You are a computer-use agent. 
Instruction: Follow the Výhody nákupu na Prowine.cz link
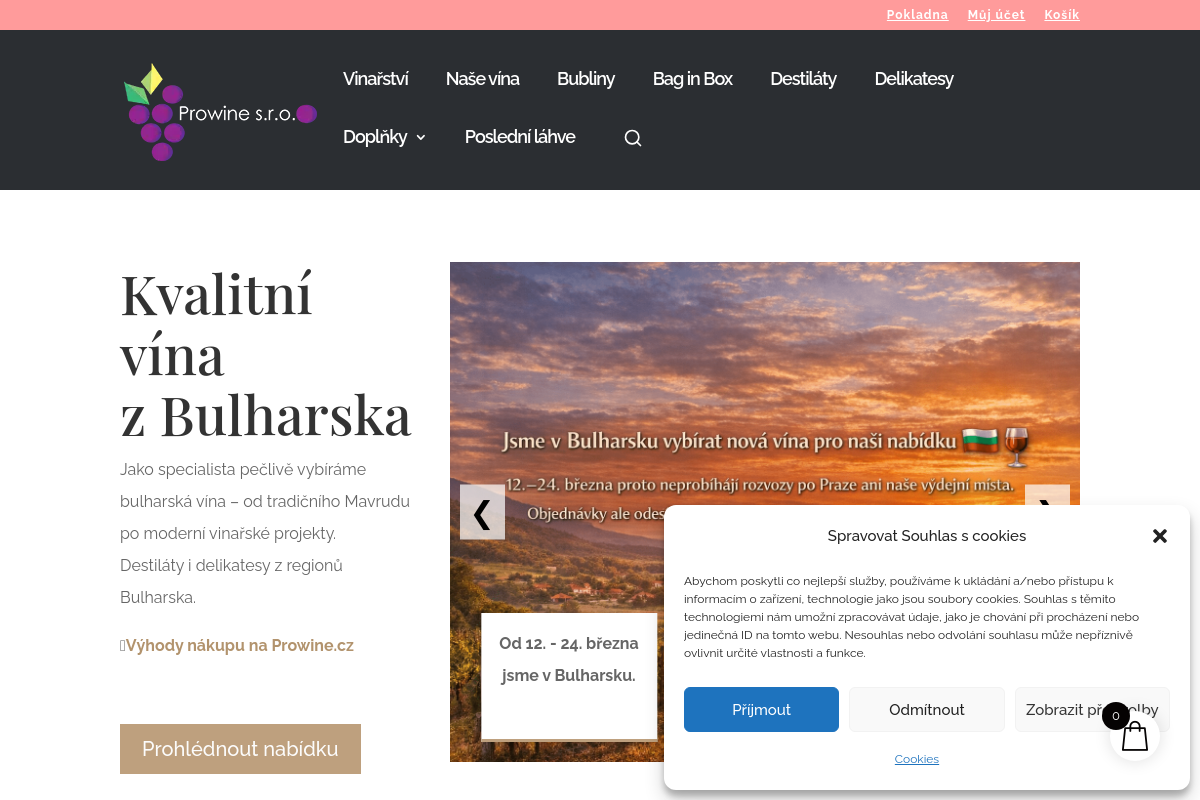tap(240, 645)
